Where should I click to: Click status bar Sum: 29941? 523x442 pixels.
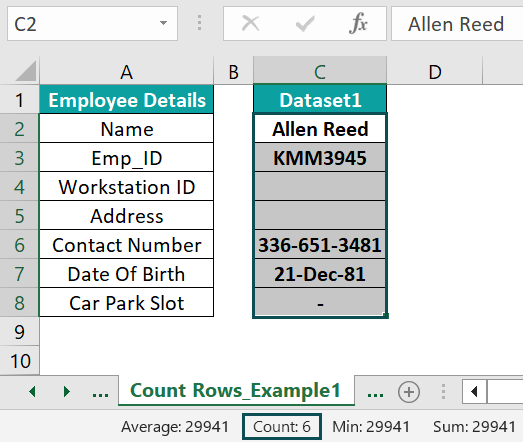click(474, 427)
